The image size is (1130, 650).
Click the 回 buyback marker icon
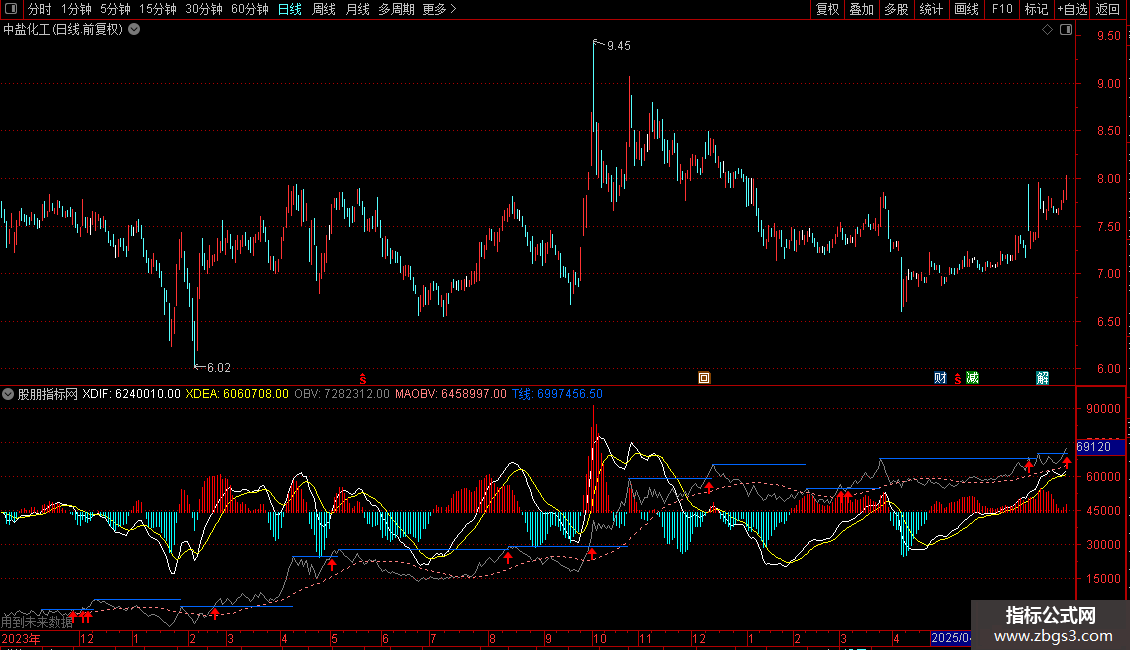(x=704, y=378)
